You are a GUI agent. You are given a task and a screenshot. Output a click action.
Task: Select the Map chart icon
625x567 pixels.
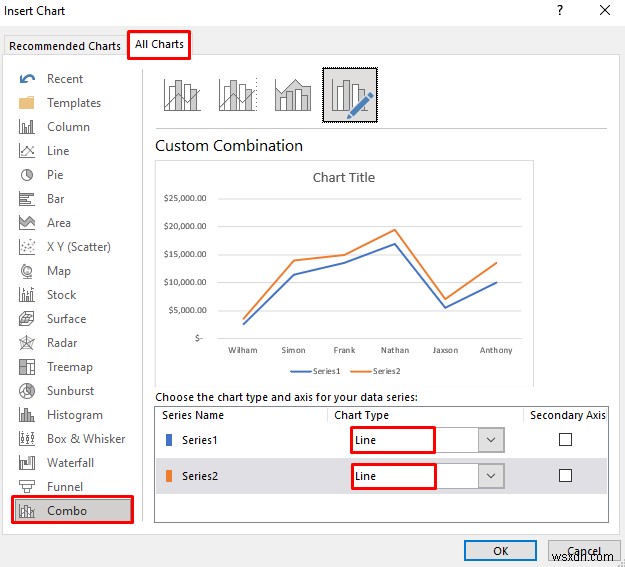[27, 271]
